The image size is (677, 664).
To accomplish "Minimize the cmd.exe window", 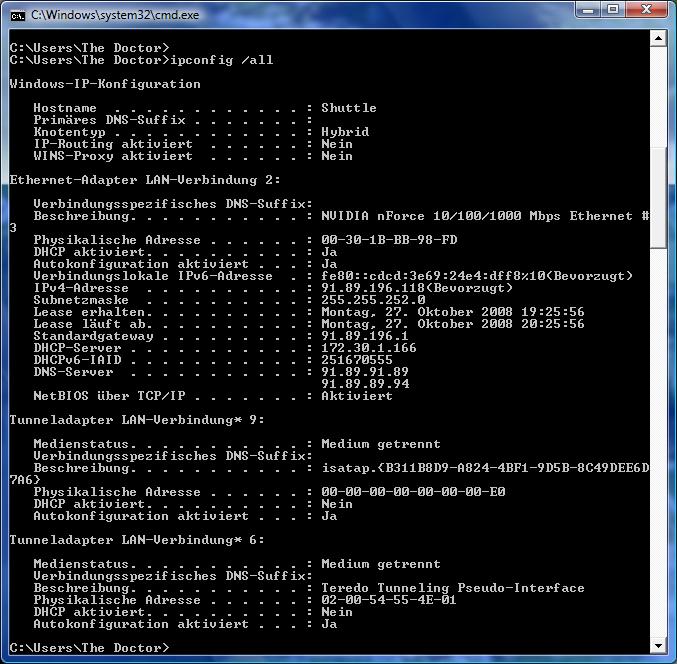I will point(587,11).
